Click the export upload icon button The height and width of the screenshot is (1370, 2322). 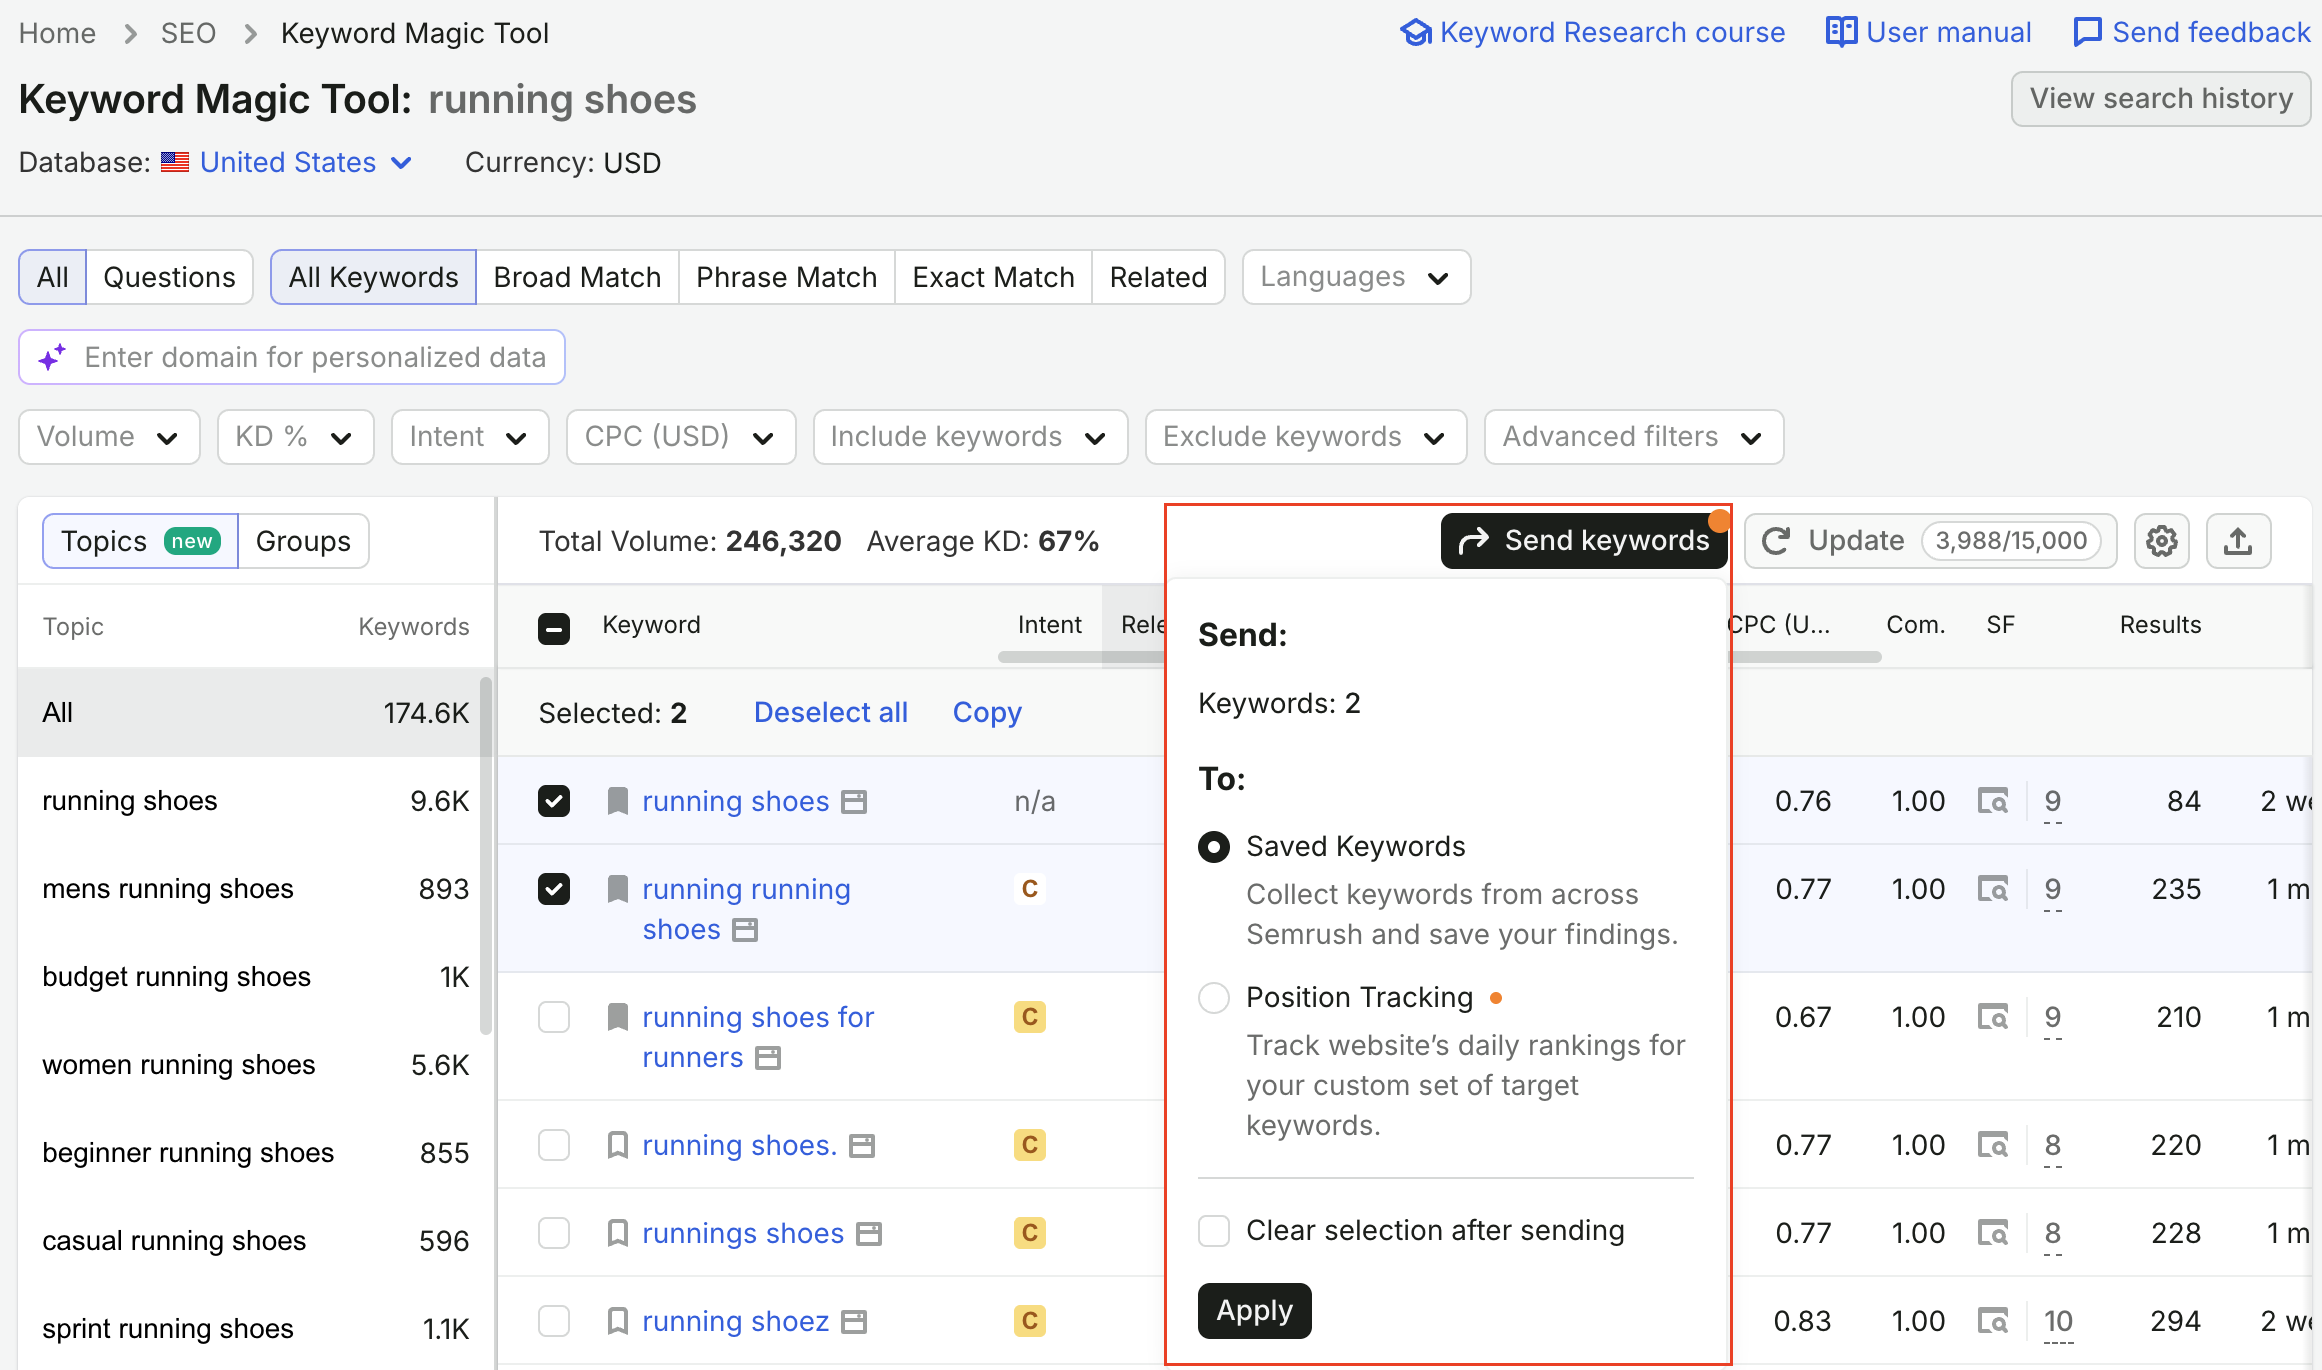coord(2238,541)
